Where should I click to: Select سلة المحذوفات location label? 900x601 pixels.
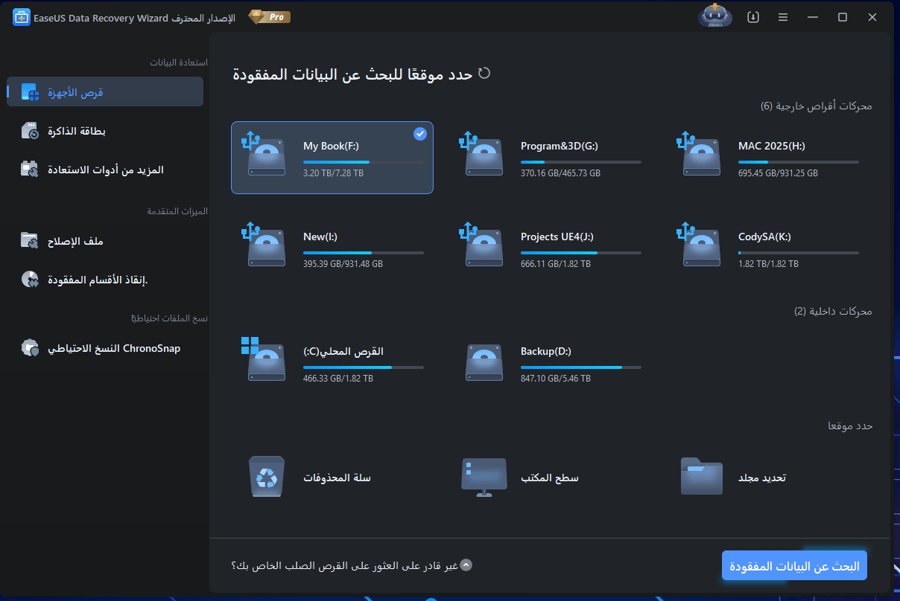(337, 478)
